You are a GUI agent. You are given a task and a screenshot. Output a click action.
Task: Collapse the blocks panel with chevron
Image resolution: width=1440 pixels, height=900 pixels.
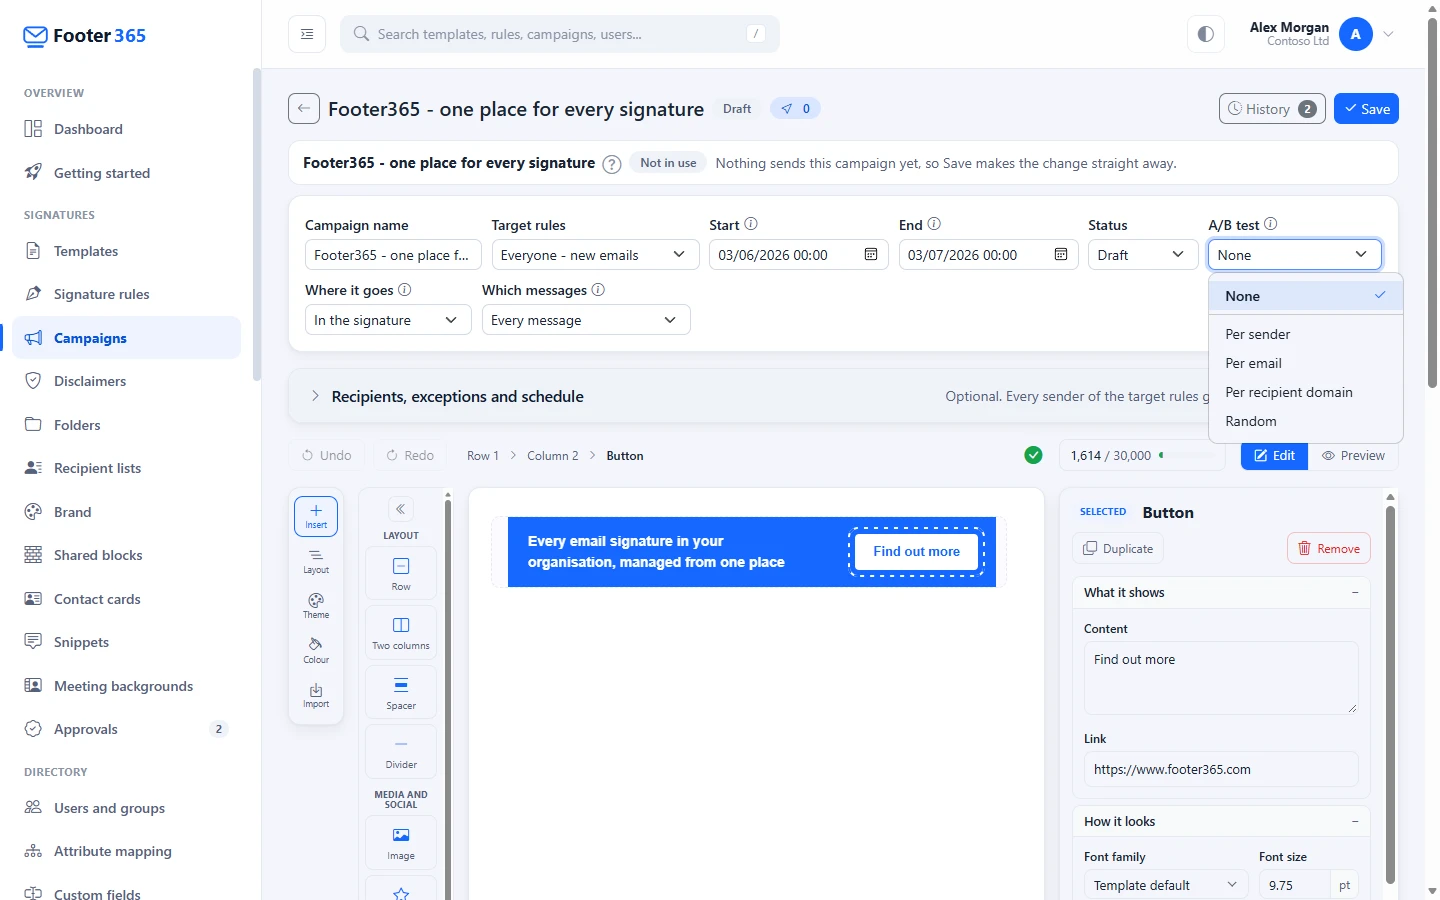click(400, 509)
